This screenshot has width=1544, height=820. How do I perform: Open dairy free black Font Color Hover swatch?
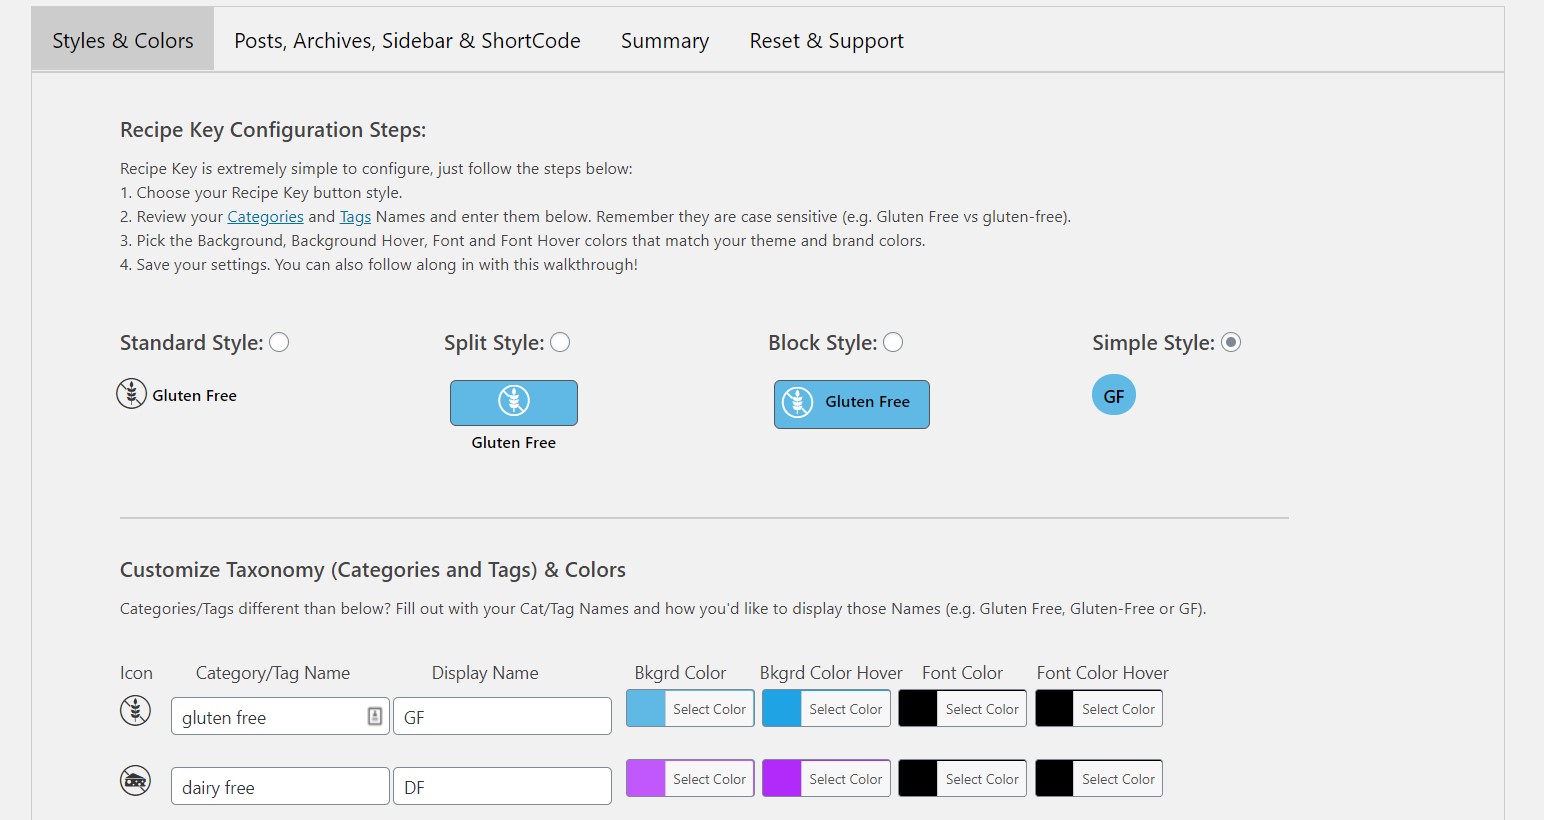[x=1055, y=779]
